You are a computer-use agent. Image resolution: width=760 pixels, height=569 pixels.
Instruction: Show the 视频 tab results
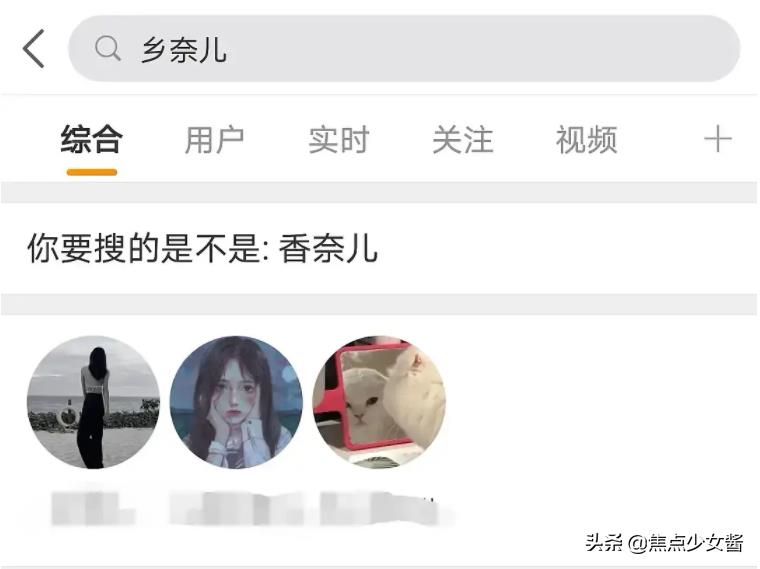[x=586, y=140]
